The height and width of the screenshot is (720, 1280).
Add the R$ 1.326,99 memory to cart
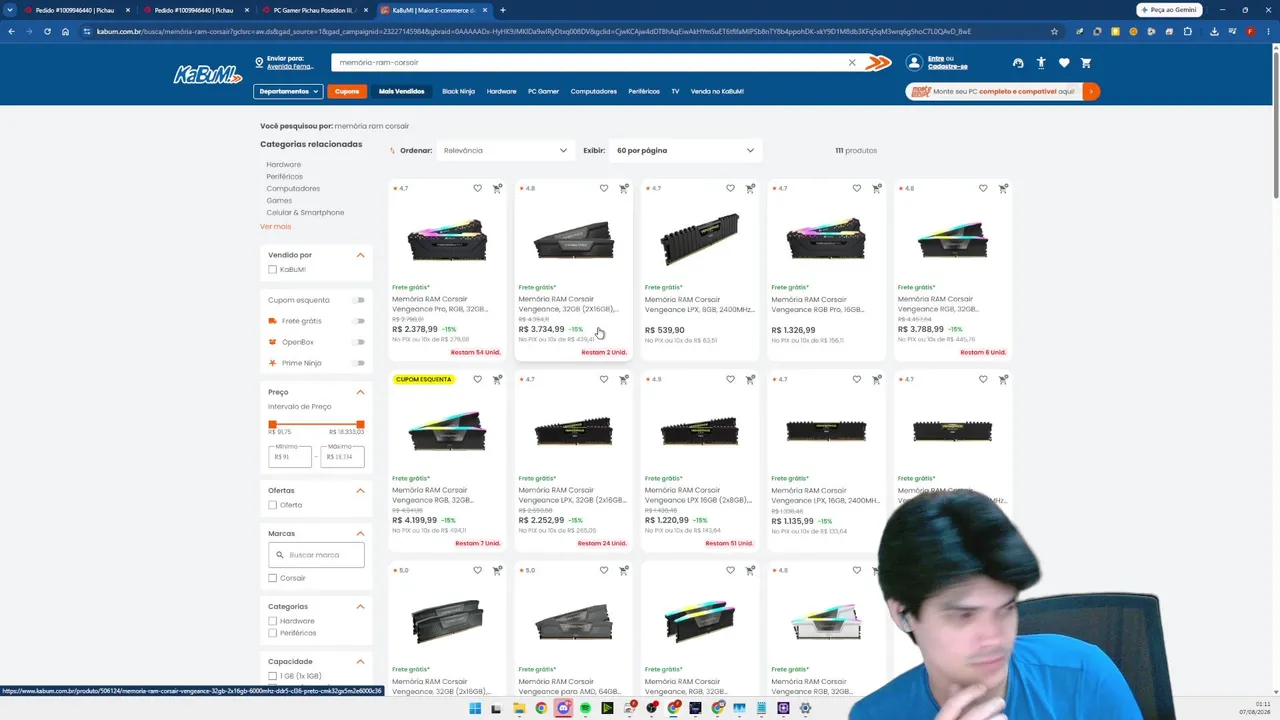877,188
